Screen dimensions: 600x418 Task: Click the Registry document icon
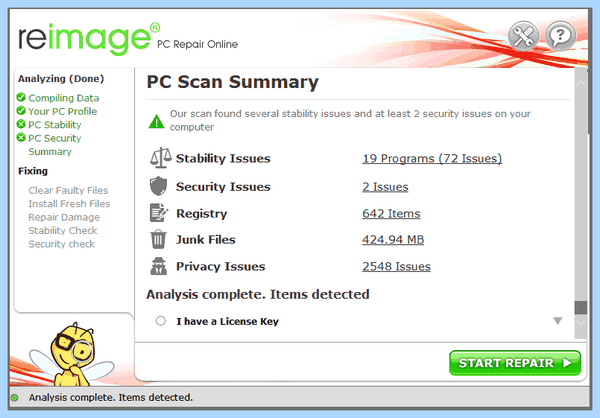158,213
